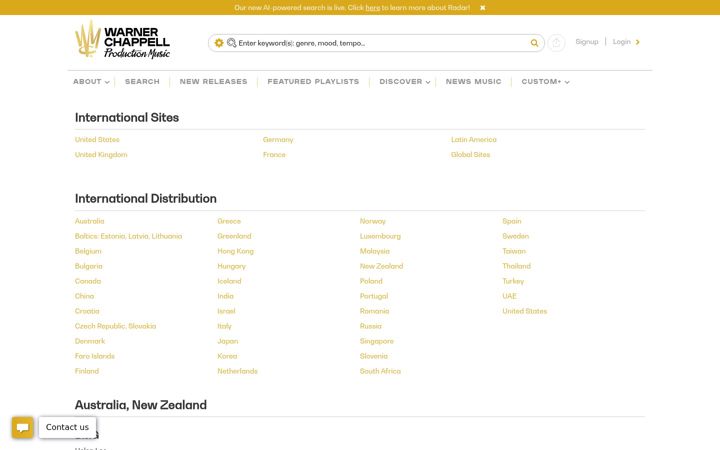Select Hungary distribution link

[231, 266]
